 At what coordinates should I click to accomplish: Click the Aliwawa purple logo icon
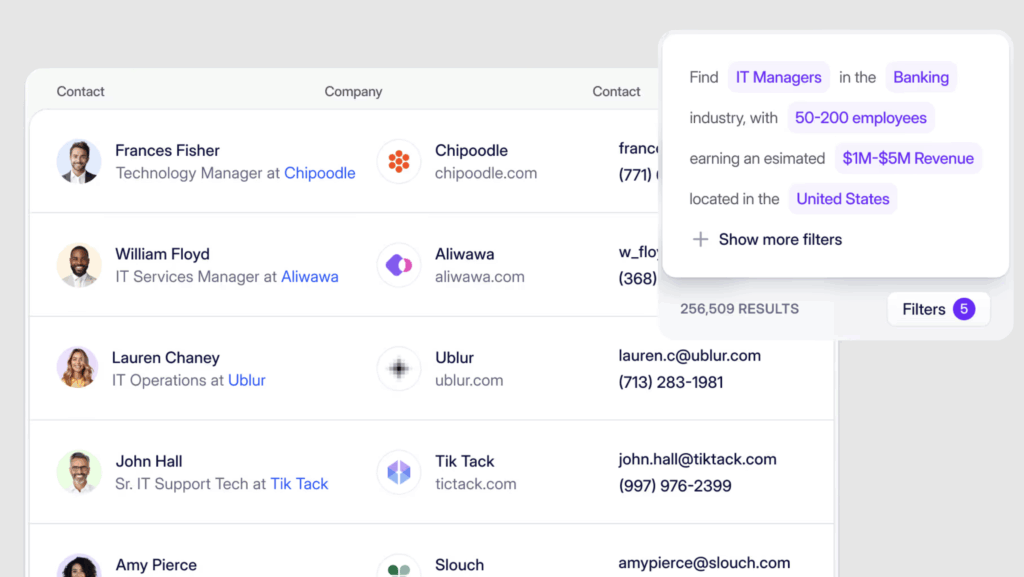pyautogui.click(x=398, y=265)
